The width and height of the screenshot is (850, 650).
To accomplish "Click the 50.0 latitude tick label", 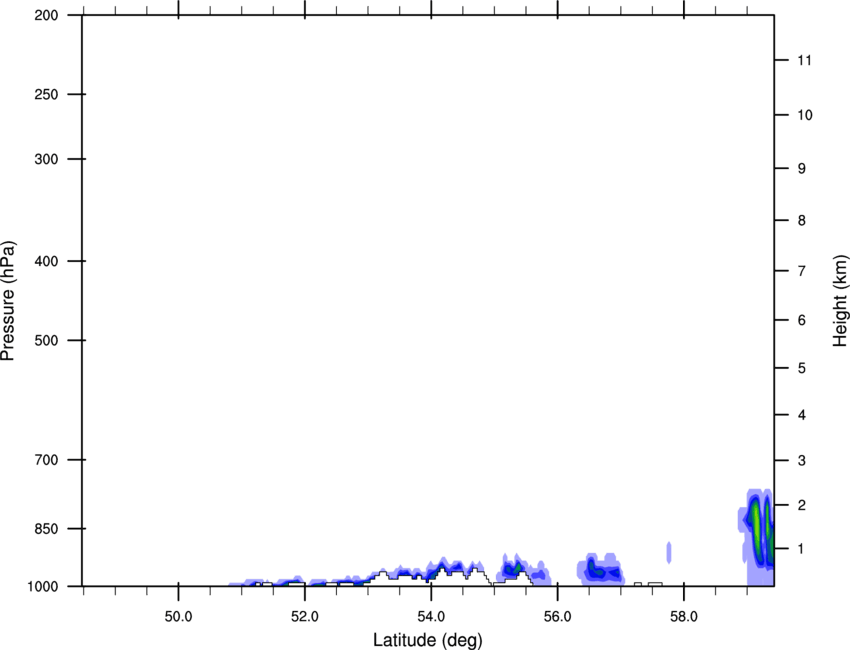I will [x=178, y=616].
